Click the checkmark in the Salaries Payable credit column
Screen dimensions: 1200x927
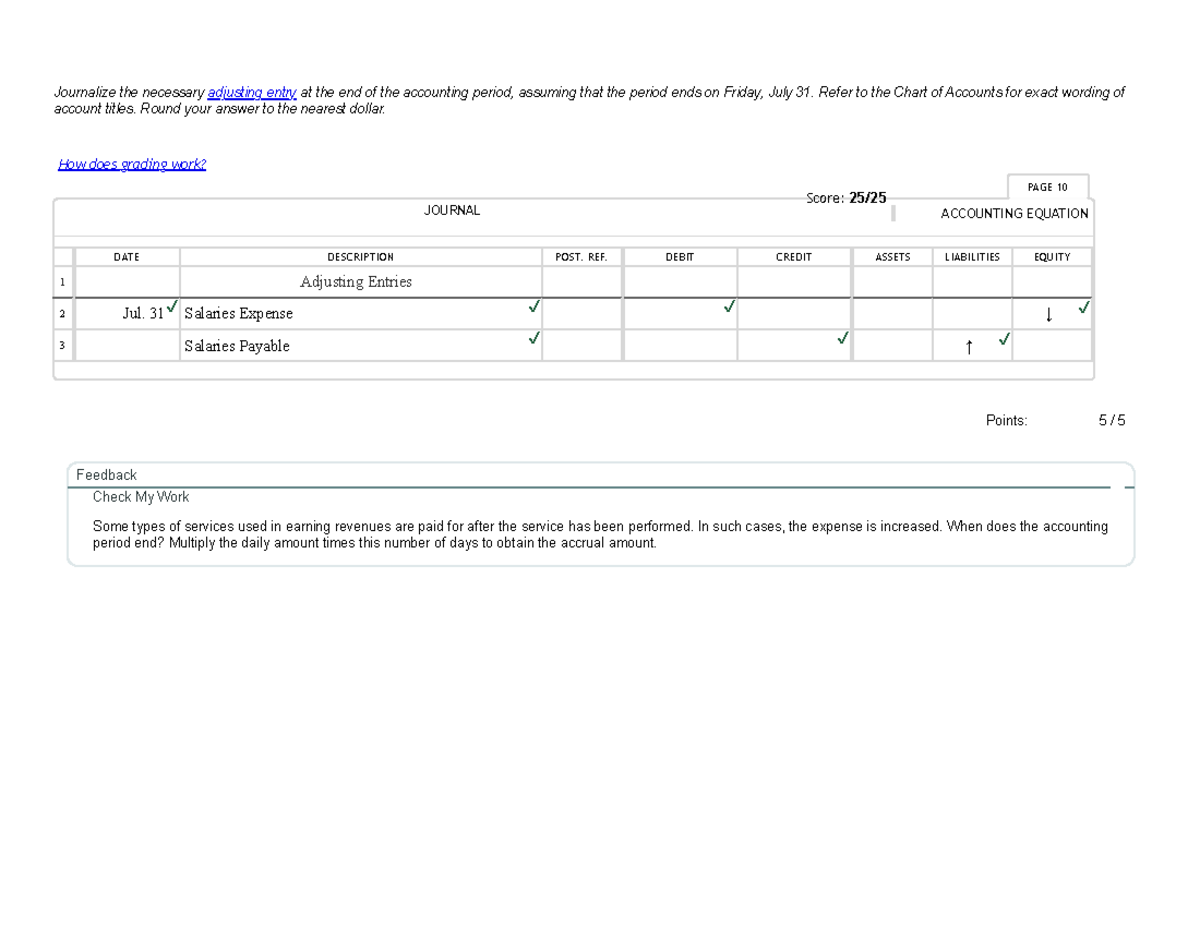click(841, 341)
